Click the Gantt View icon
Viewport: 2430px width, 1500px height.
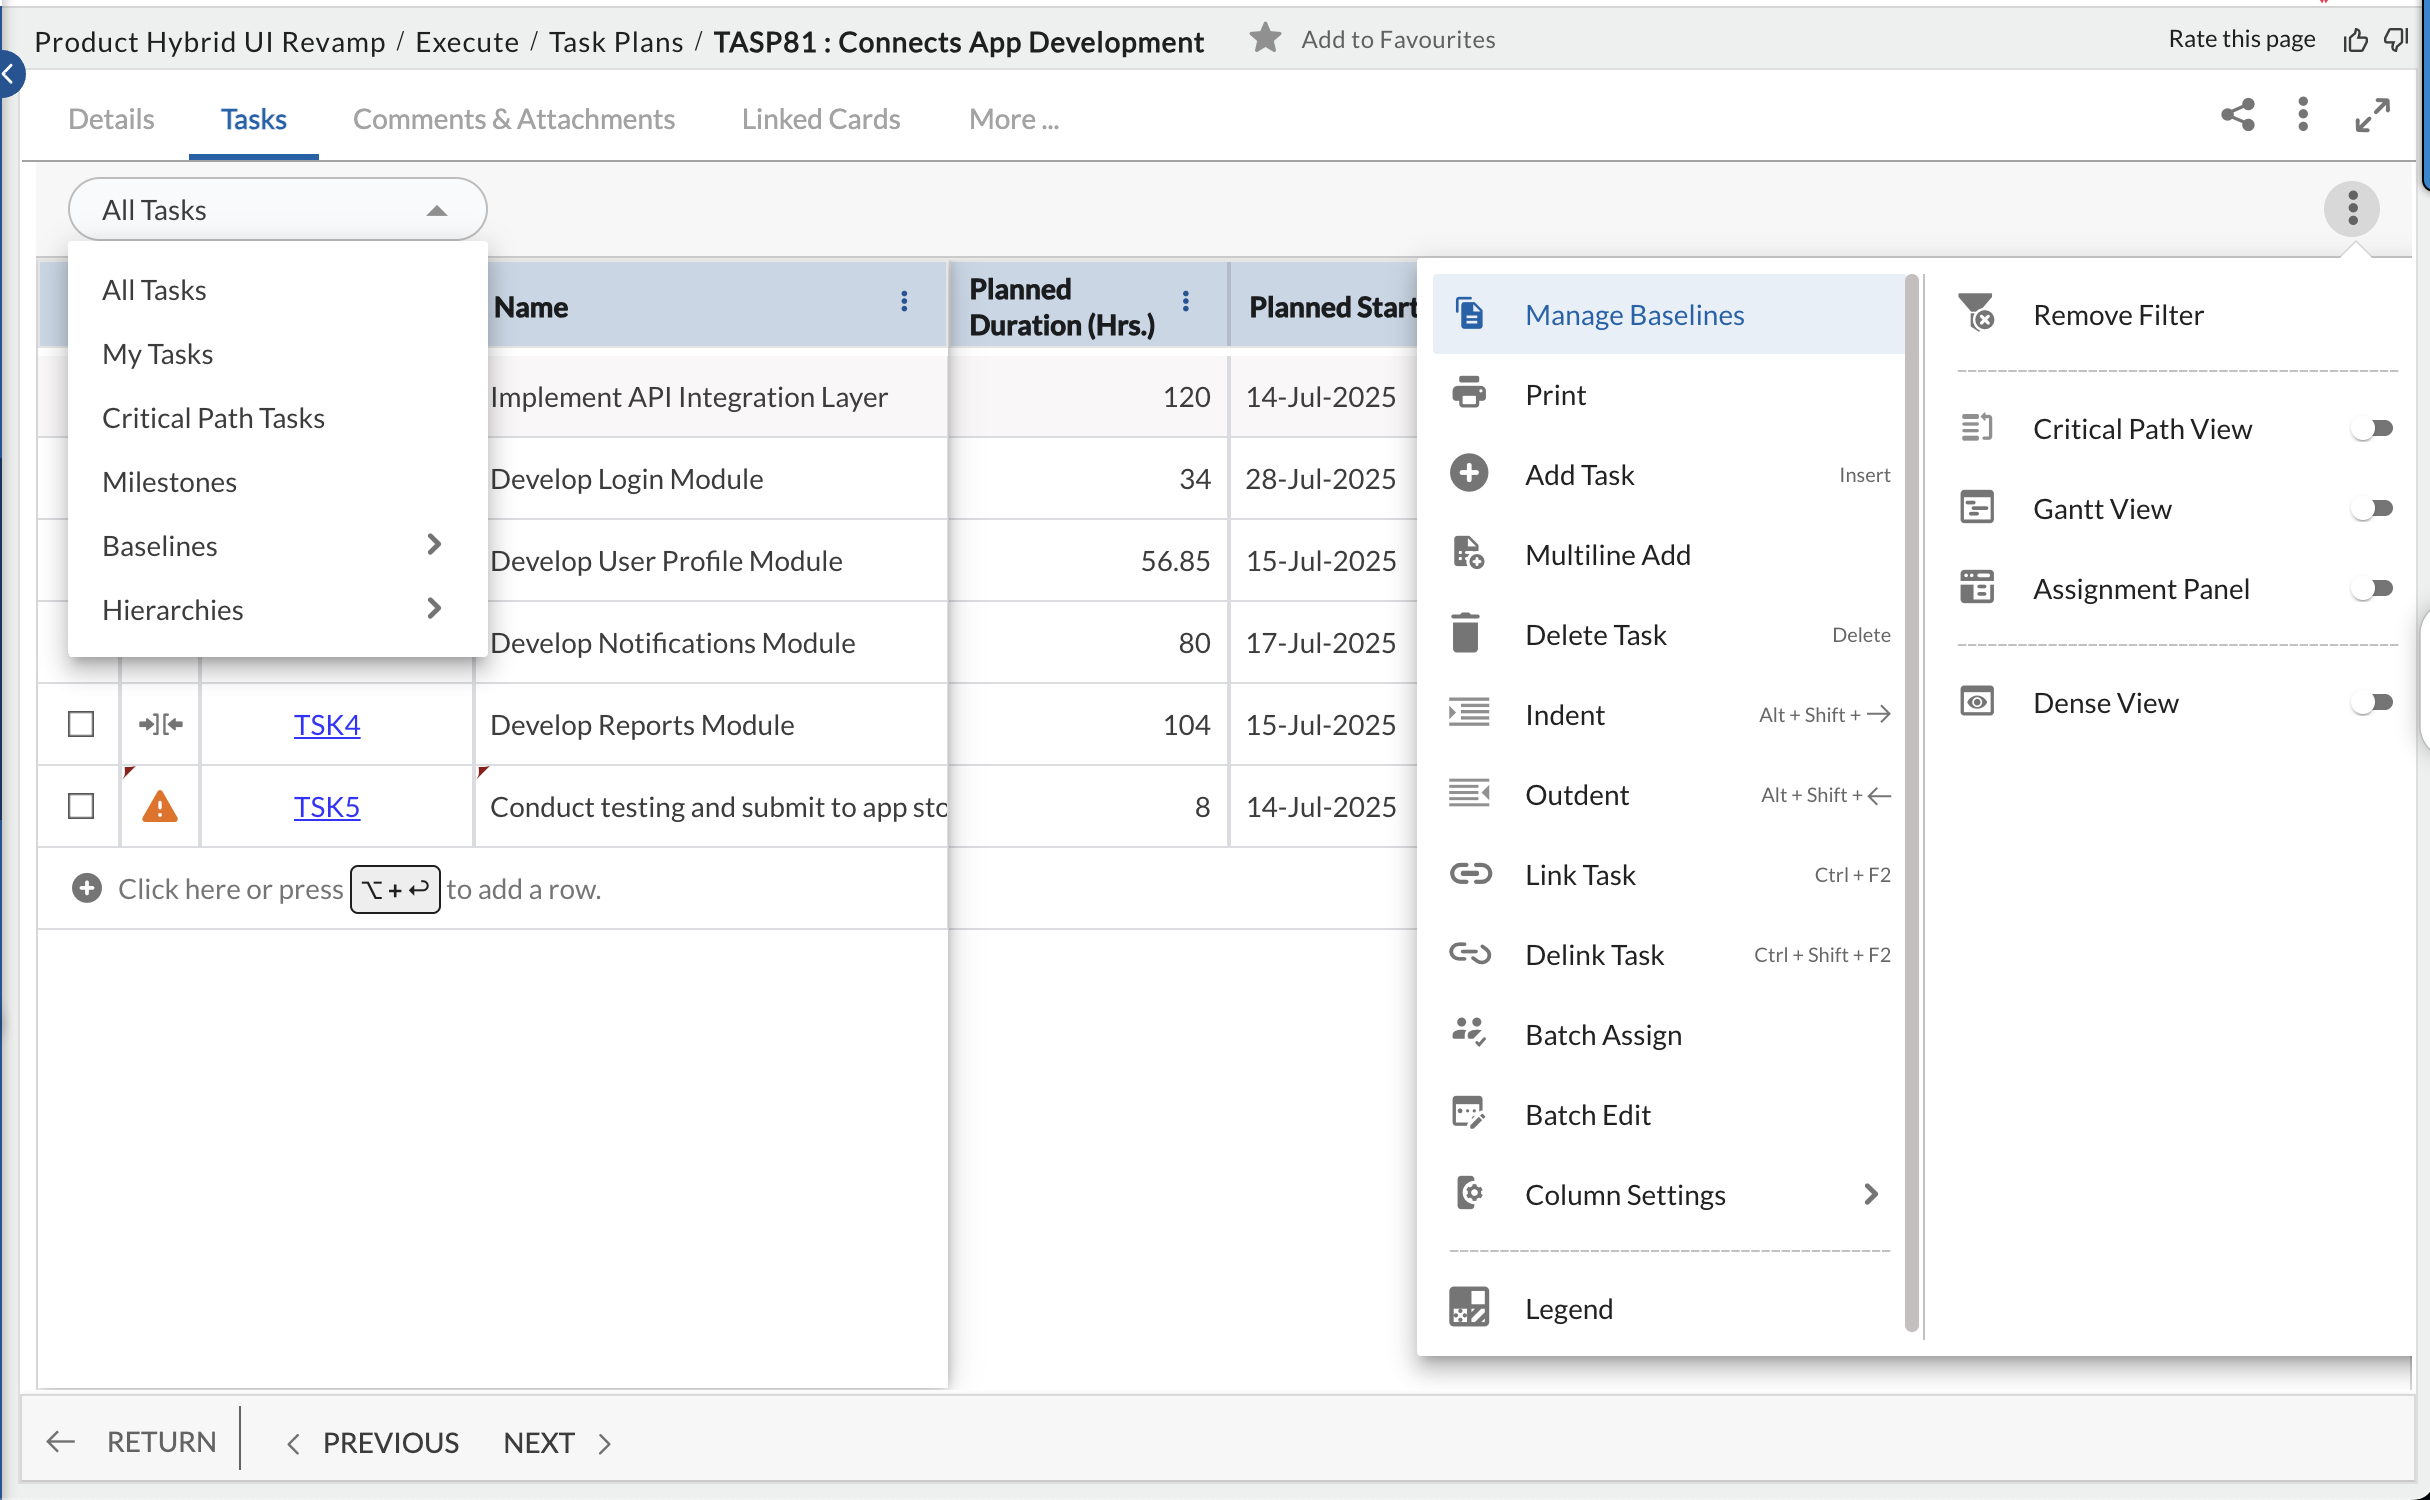click(x=1976, y=507)
